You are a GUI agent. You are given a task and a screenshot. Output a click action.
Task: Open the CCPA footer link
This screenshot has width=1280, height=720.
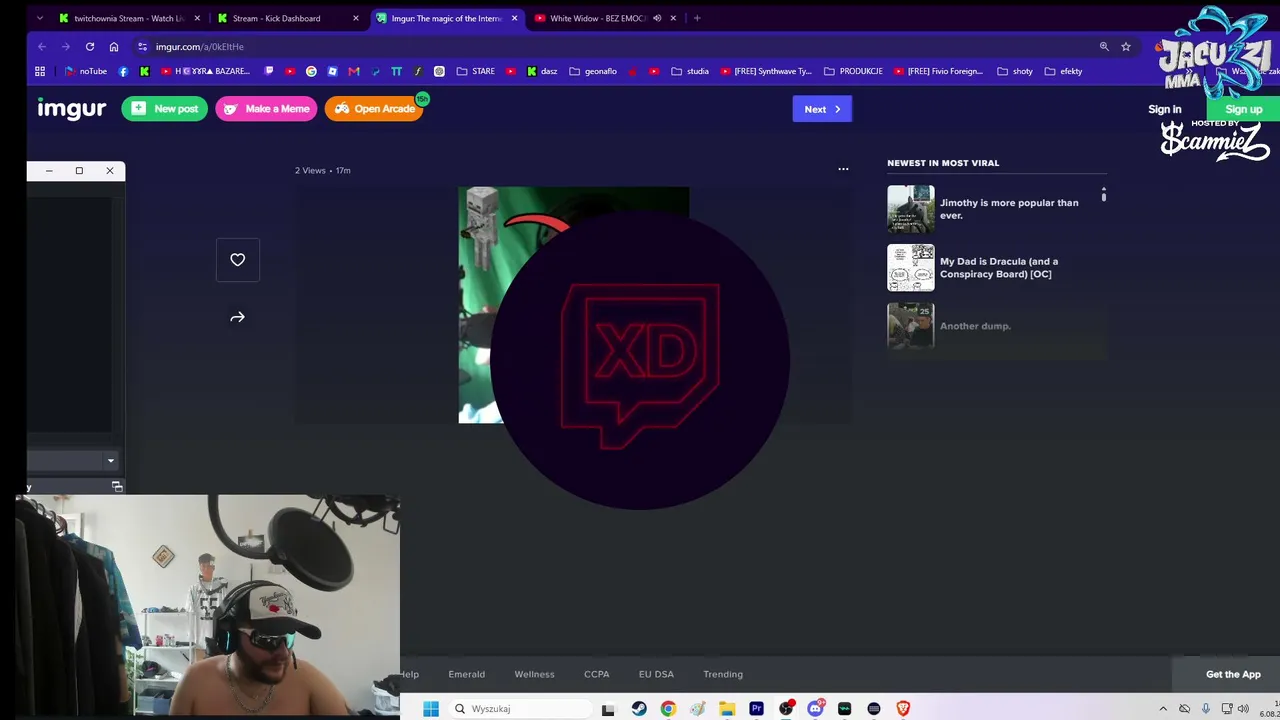point(597,675)
